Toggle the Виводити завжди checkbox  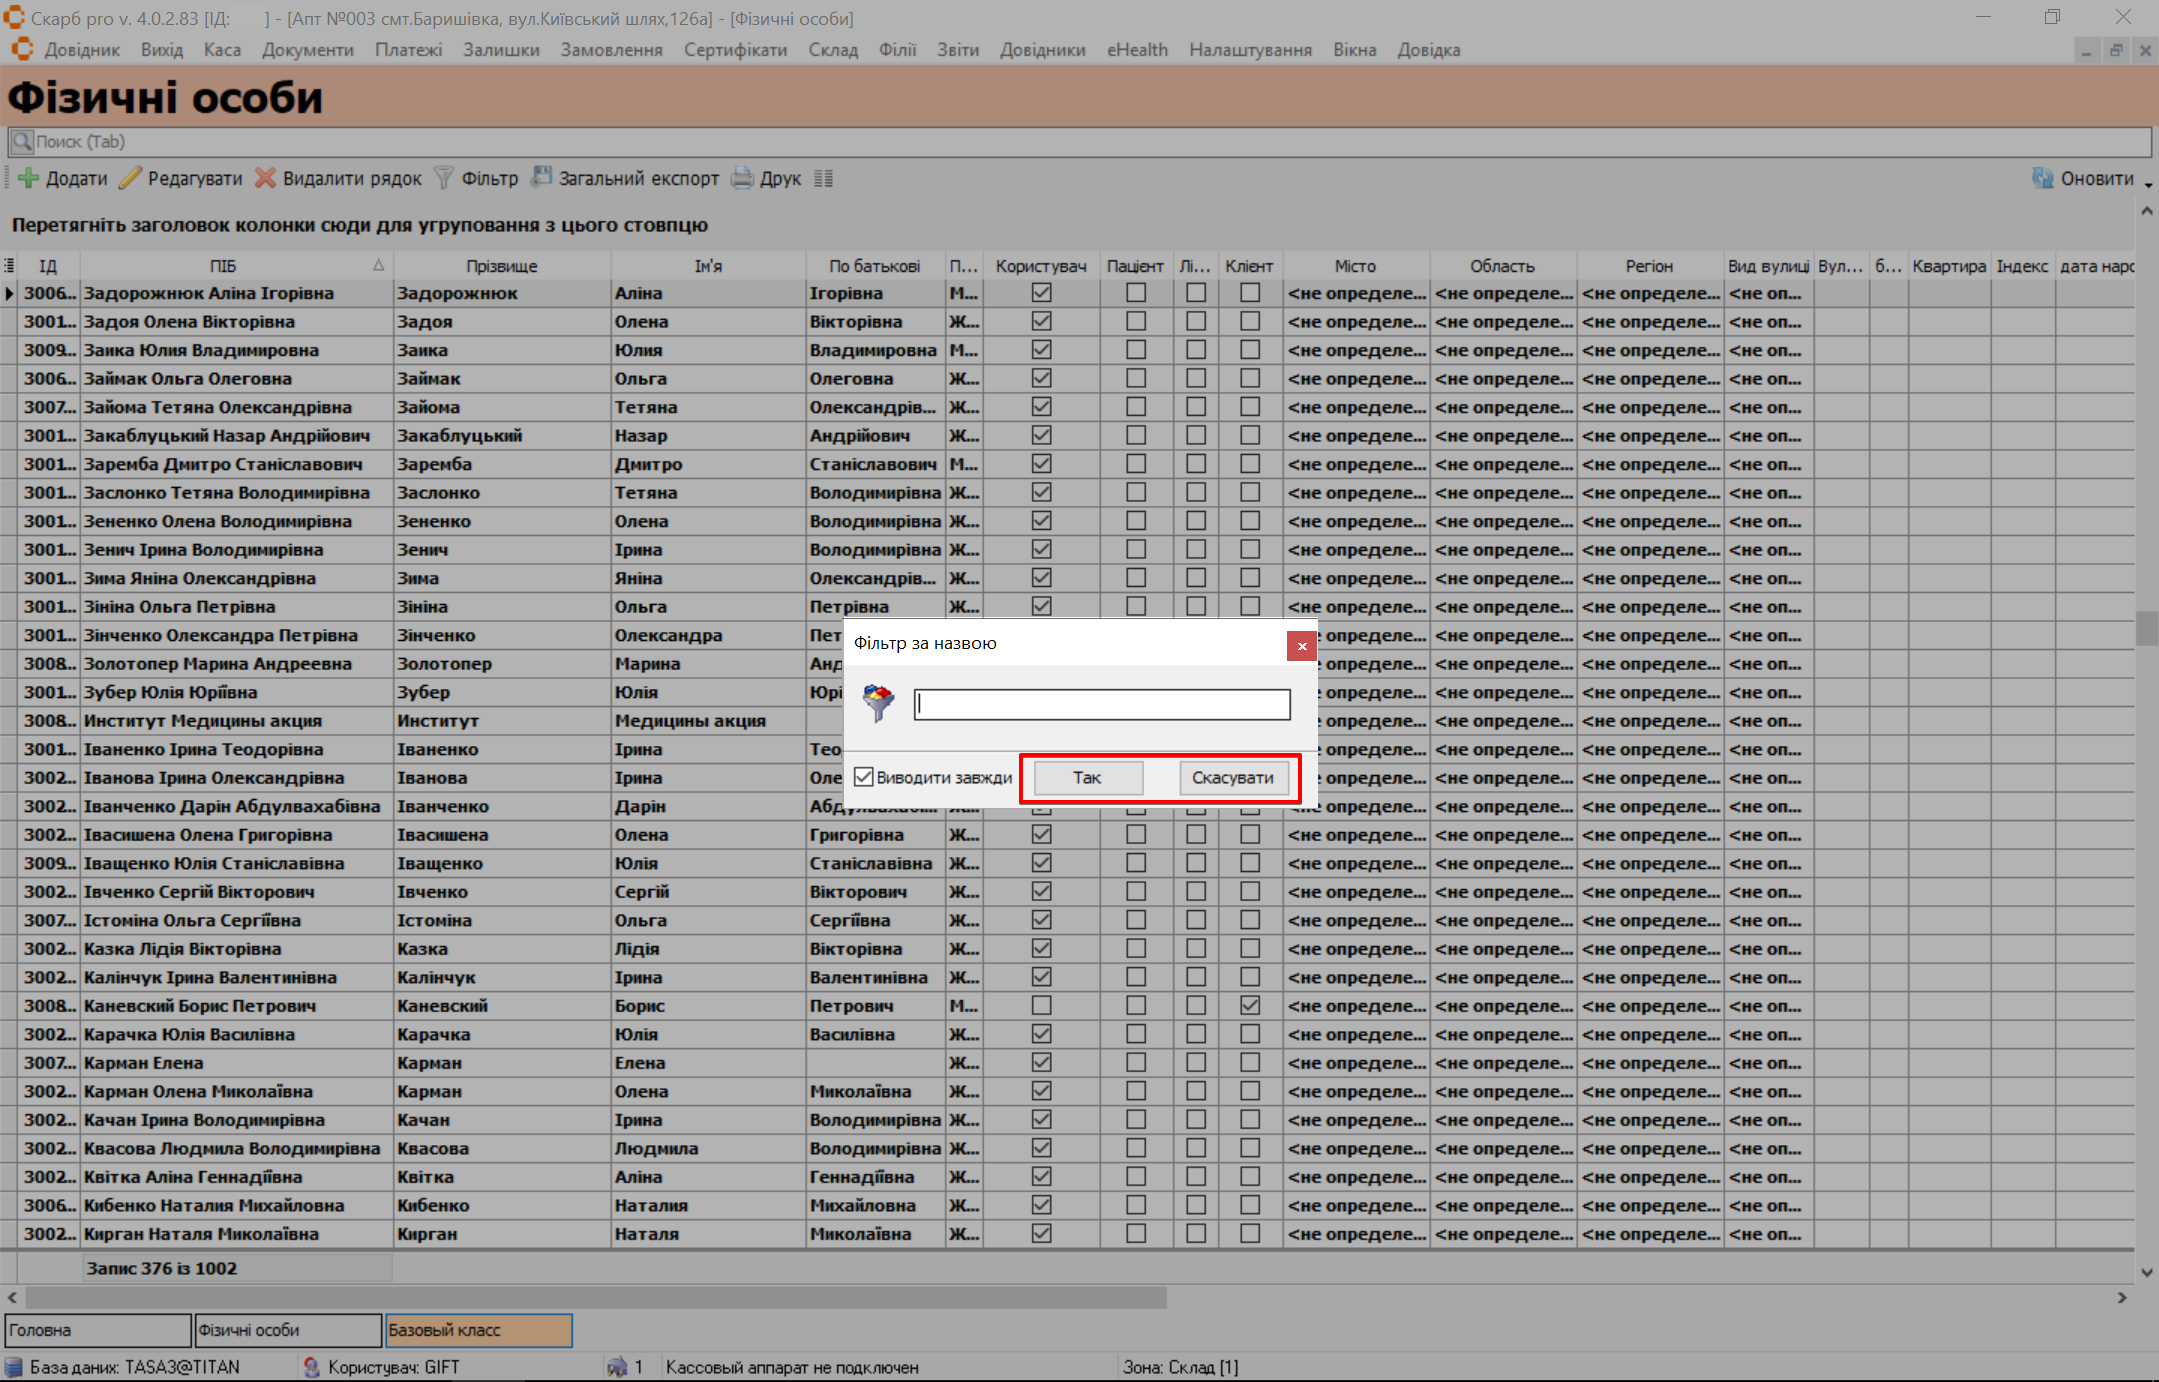pyautogui.click(x=864, y=777)
